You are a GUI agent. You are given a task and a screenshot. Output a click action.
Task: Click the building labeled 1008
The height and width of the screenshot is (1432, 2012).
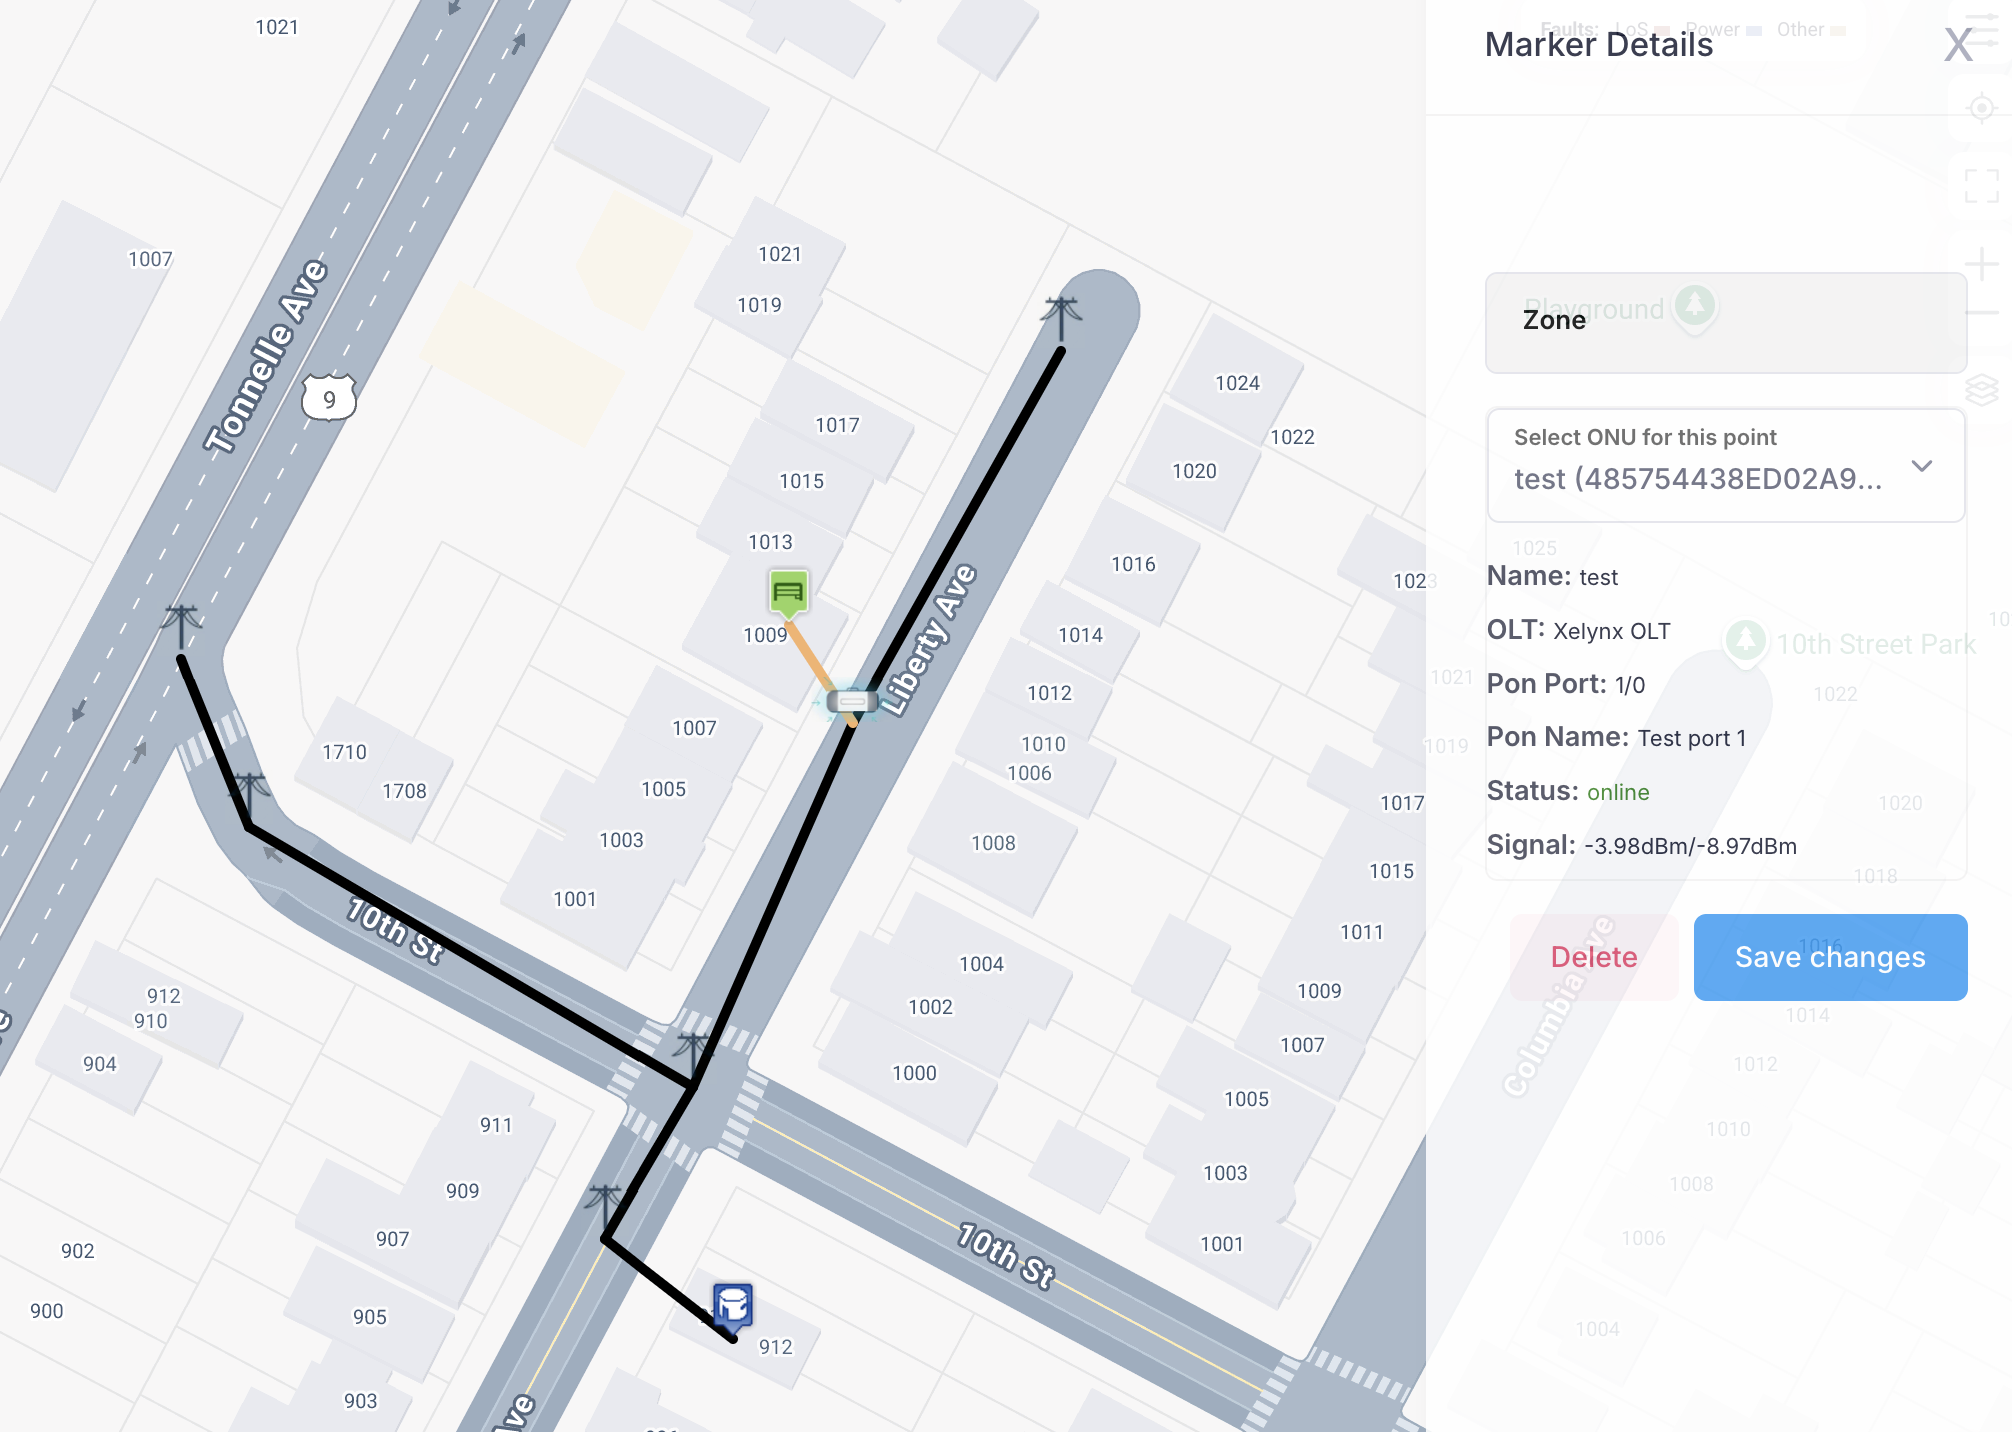point(992,843)
